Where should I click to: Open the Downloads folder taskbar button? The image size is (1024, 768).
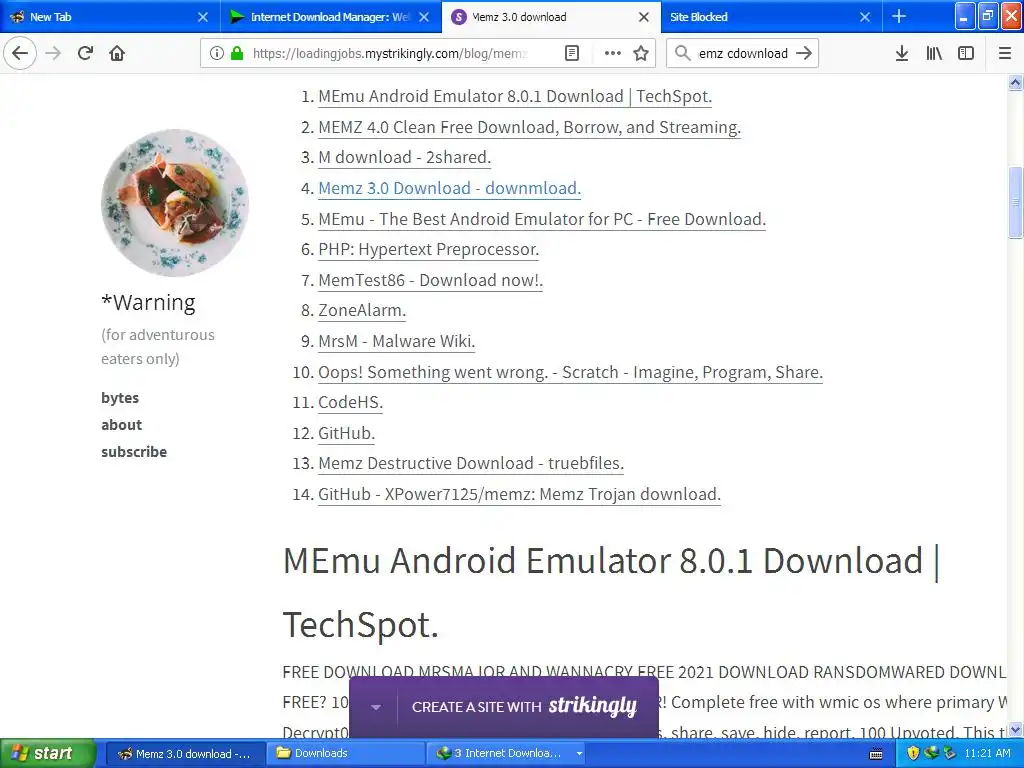pyautogui.click(x=345, y=753)
